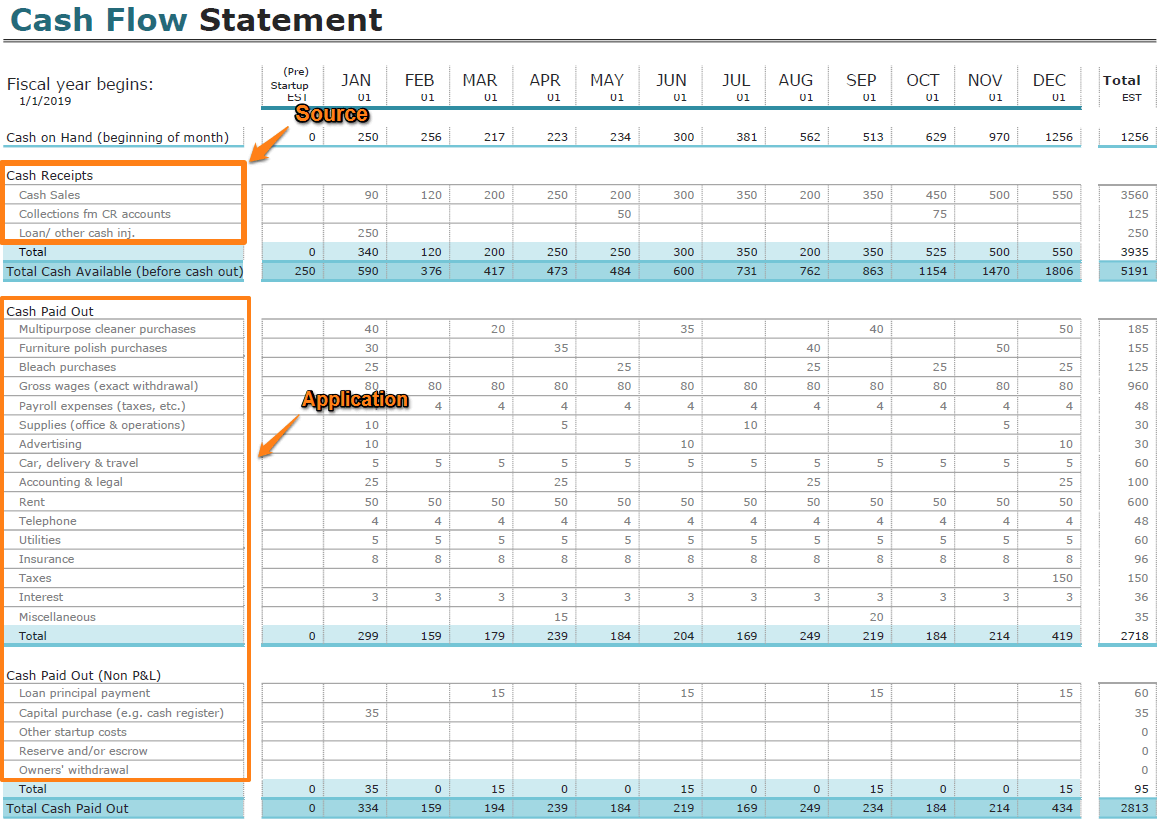The width and height of the screenshot is (1163, 826).
Task: Click the Cash on Hand beginning value 250
Action: (366, 136)
